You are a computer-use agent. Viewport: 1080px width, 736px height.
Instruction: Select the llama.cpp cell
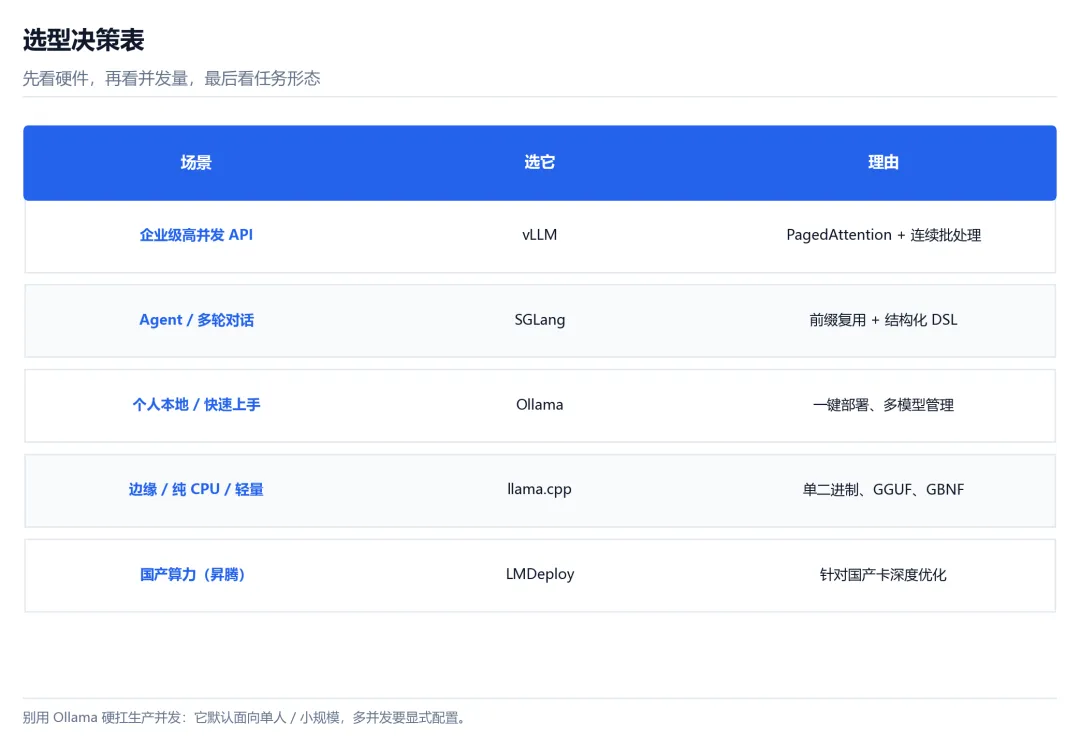tap(539, 490)
